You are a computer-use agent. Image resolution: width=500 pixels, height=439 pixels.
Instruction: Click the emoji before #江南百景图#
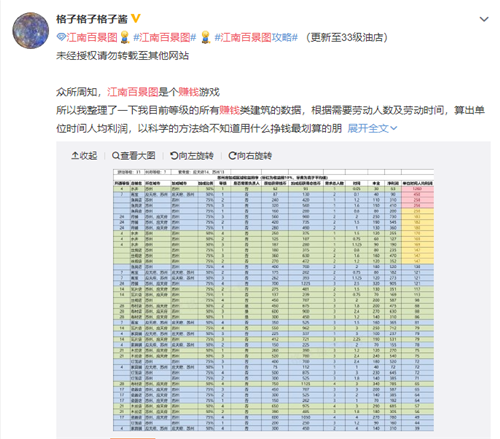pos(125,37)
